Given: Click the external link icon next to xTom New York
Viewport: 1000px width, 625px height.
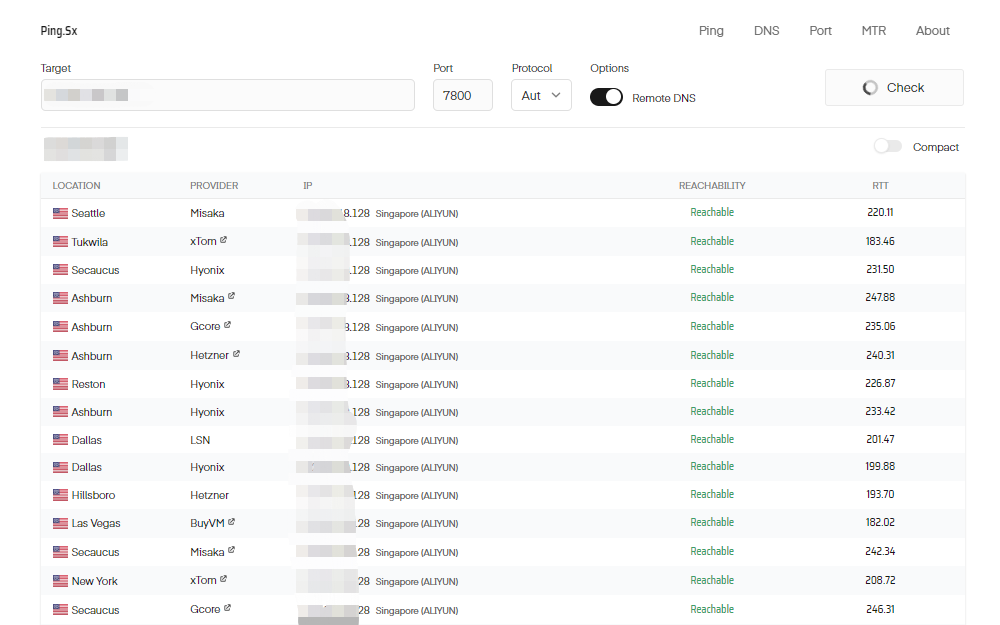Looking at the screenshot, I should click(223, 579).
